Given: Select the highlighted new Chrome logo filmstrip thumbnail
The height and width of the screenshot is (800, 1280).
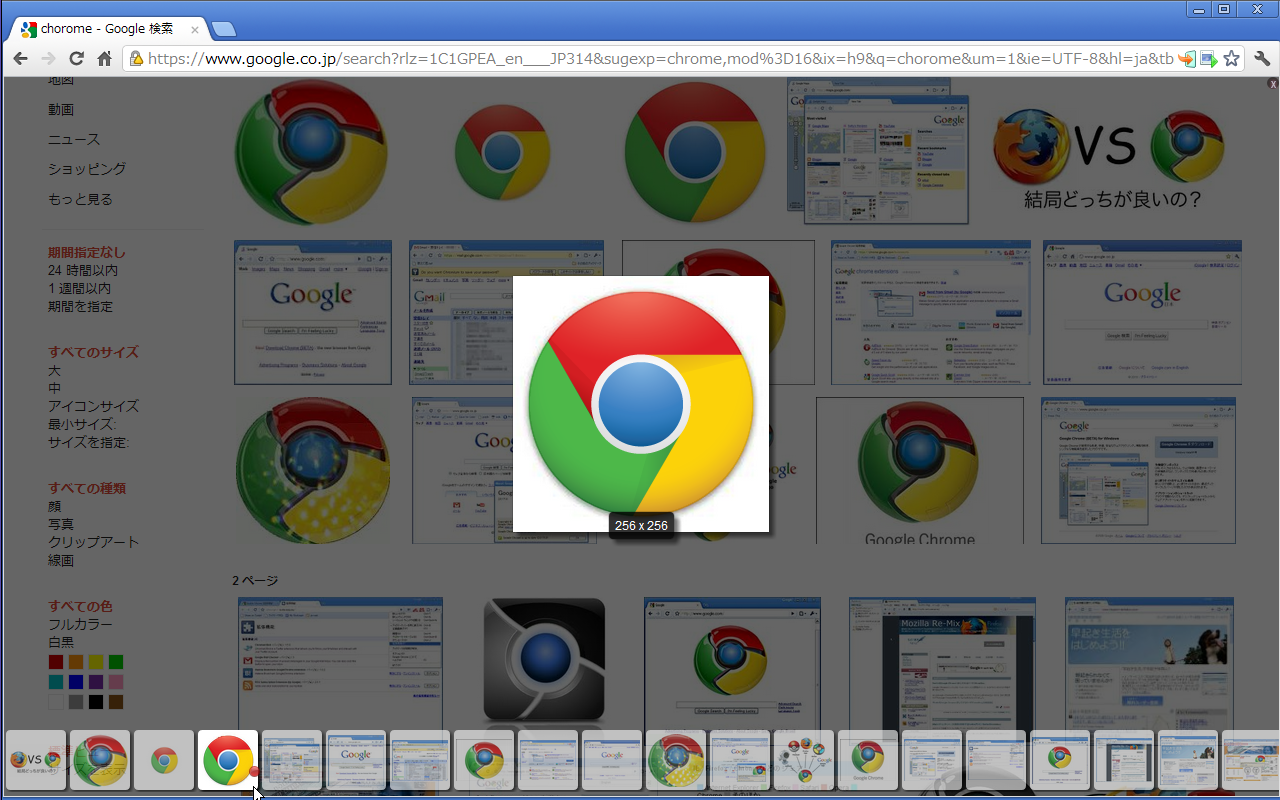Looking at the screenshot, I should tap(228, 760).
